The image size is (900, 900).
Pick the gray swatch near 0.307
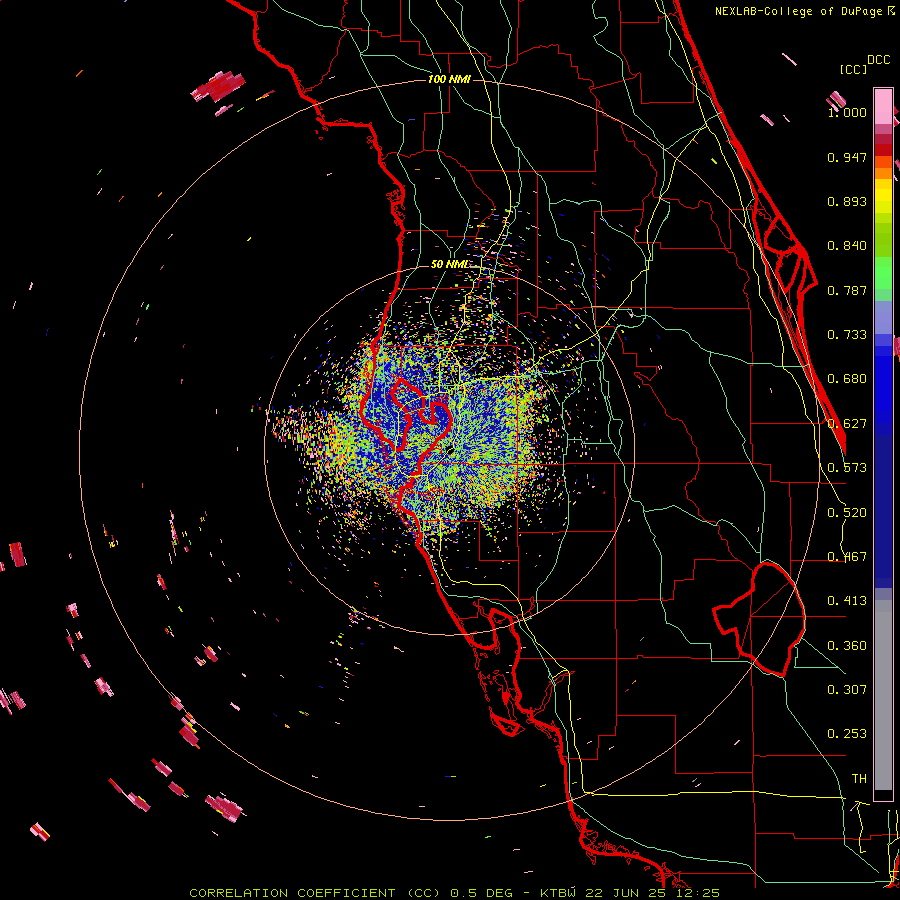point(883,695)
